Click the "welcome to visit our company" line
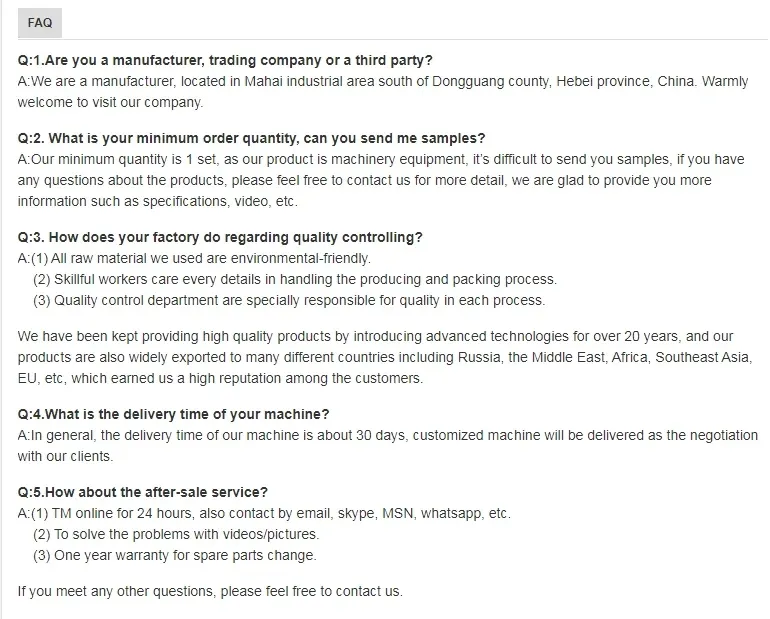The image size is (770, 619). coord(110,102)
